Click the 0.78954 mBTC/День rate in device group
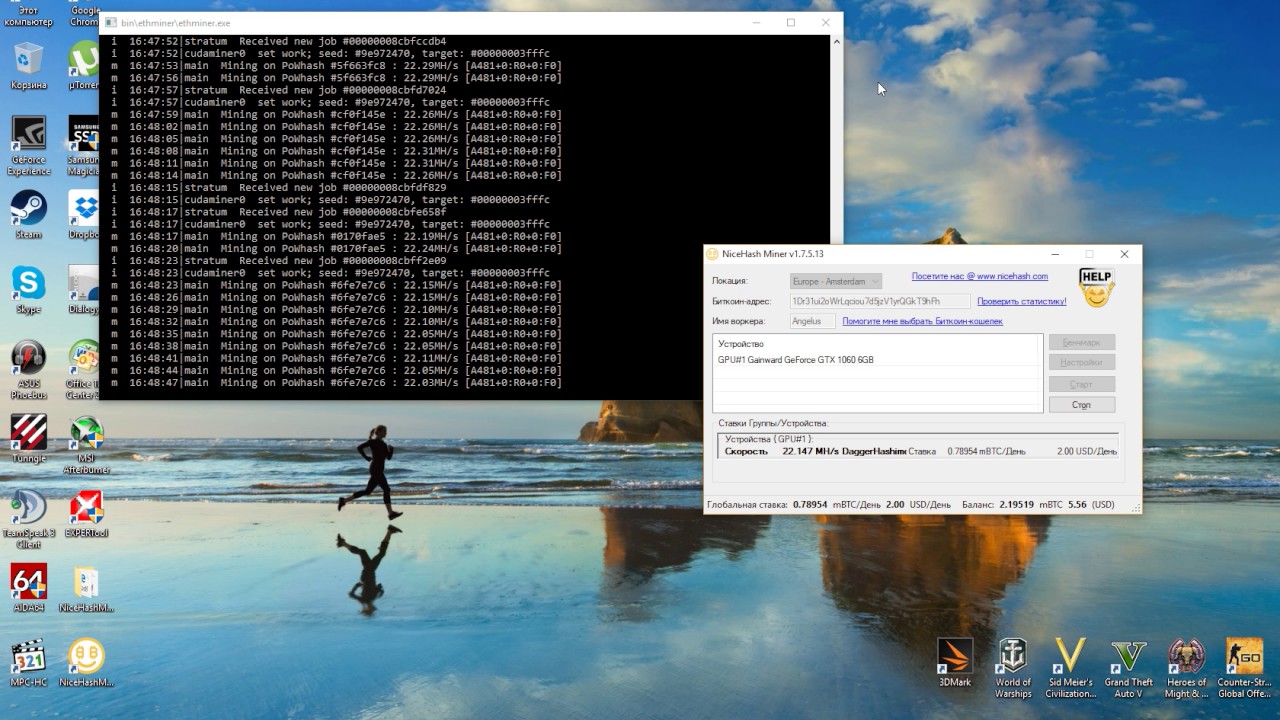This screenshot has height=720, width=1280. coord(985,451)
